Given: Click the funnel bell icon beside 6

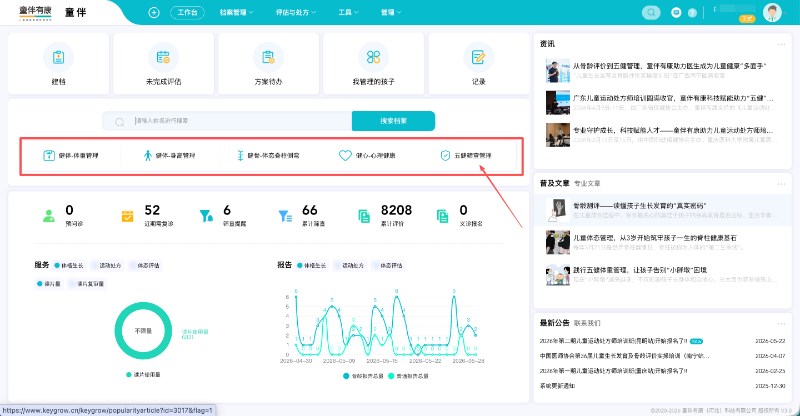Looking at the screenshot, I should [x=206, y=216].
